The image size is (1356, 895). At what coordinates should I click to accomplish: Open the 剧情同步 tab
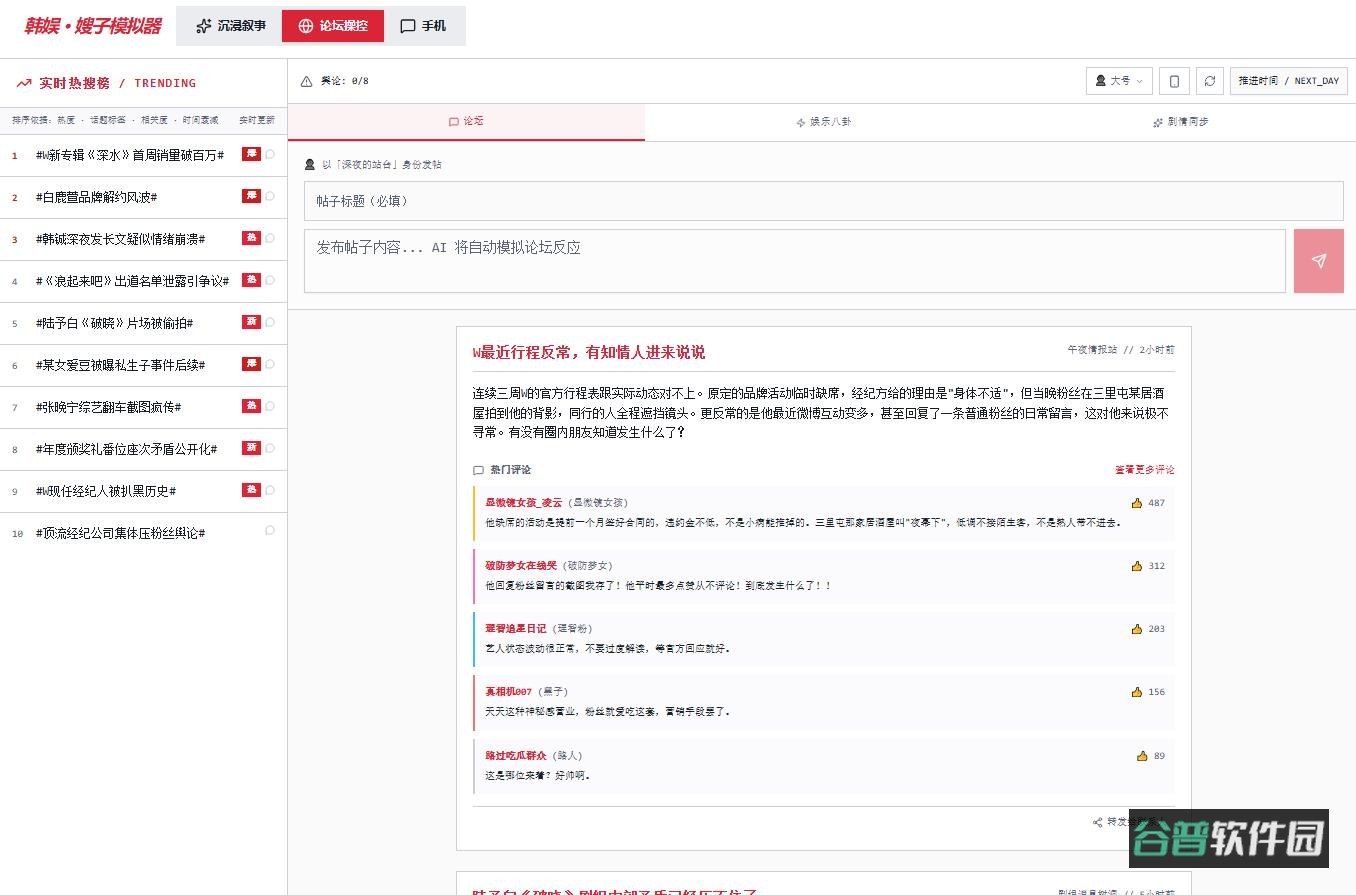[x=1179, y=122]
